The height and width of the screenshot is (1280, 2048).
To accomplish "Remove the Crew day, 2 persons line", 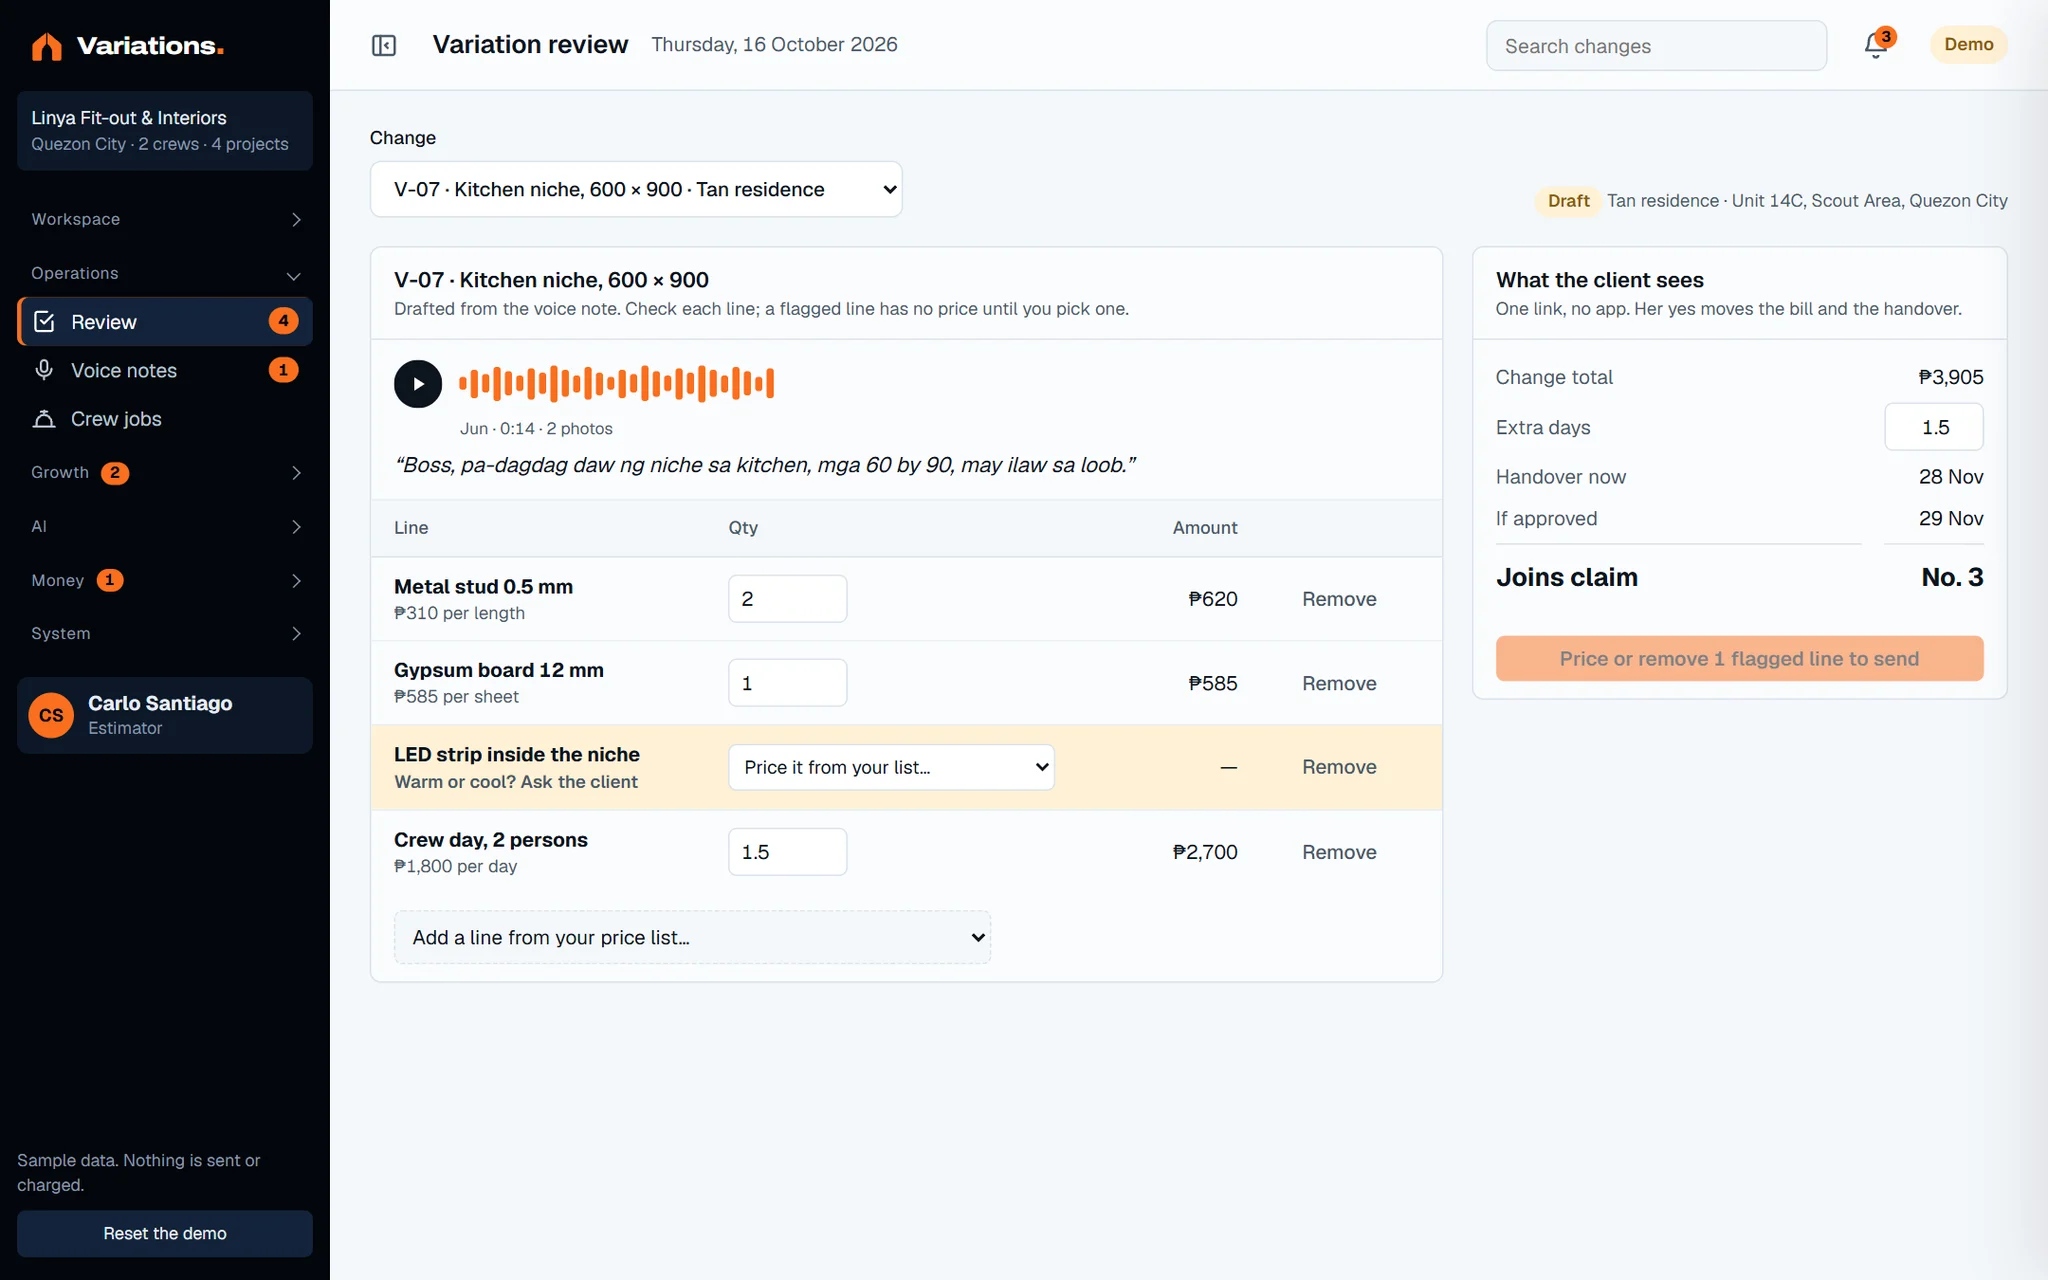I will [x=1339, y=852].
